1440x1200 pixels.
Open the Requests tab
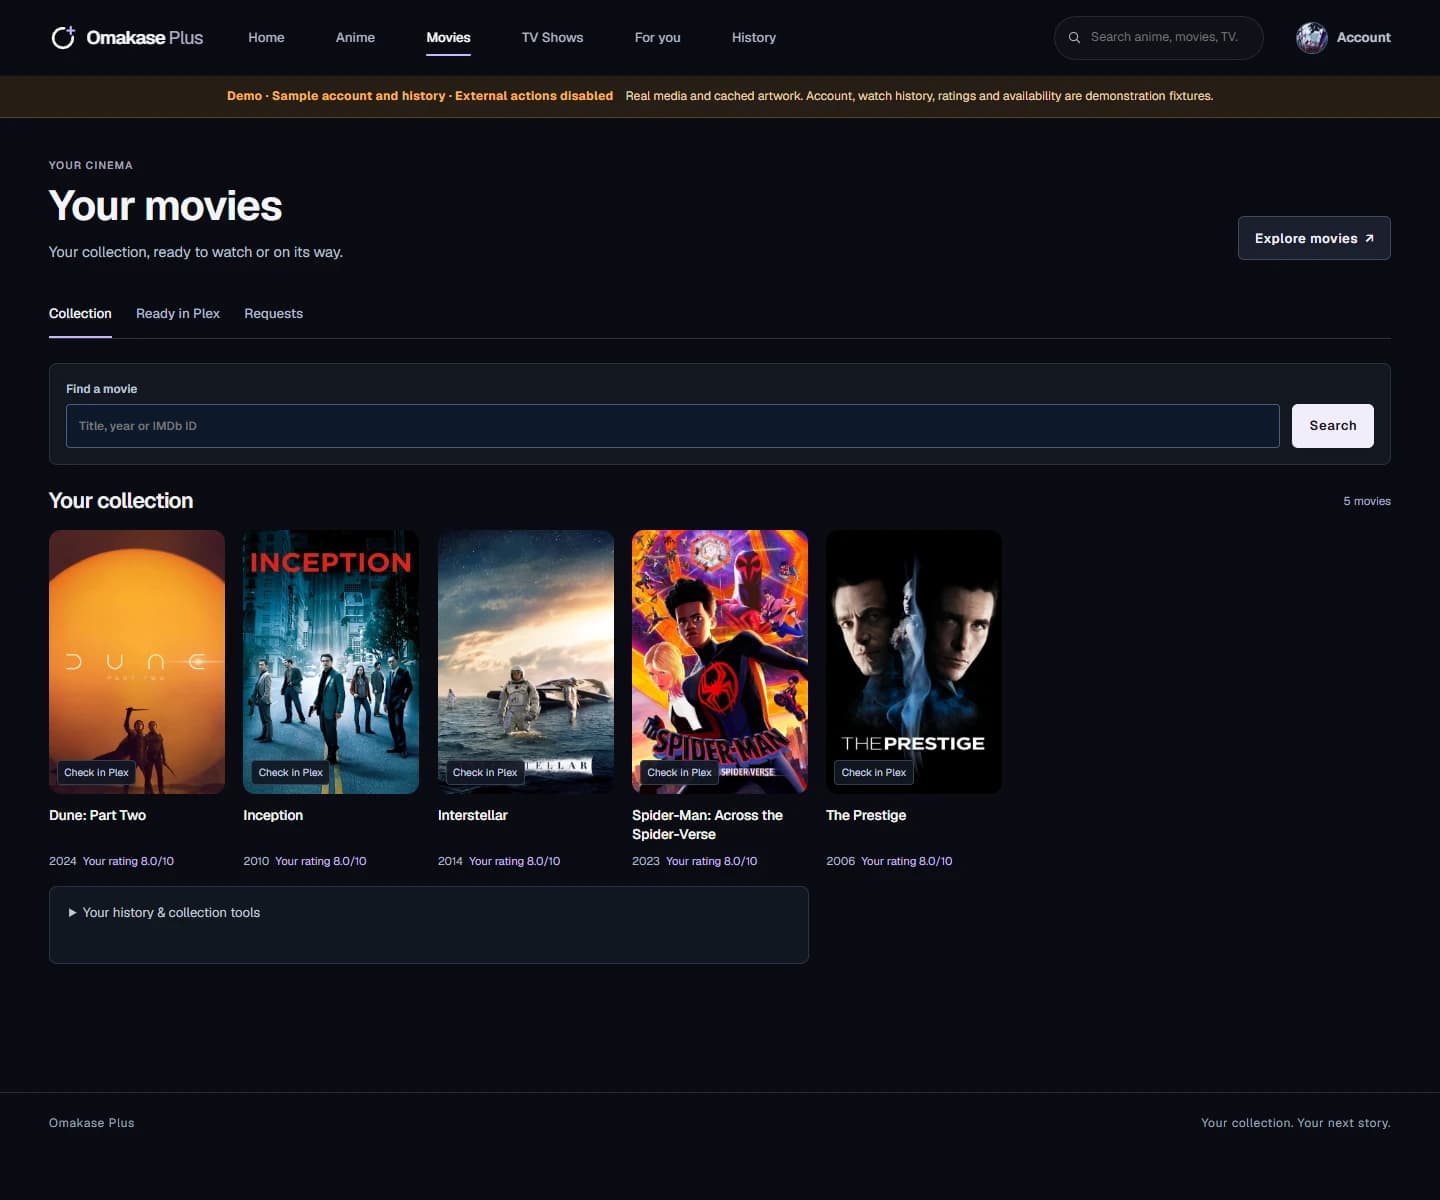point(273,313)
